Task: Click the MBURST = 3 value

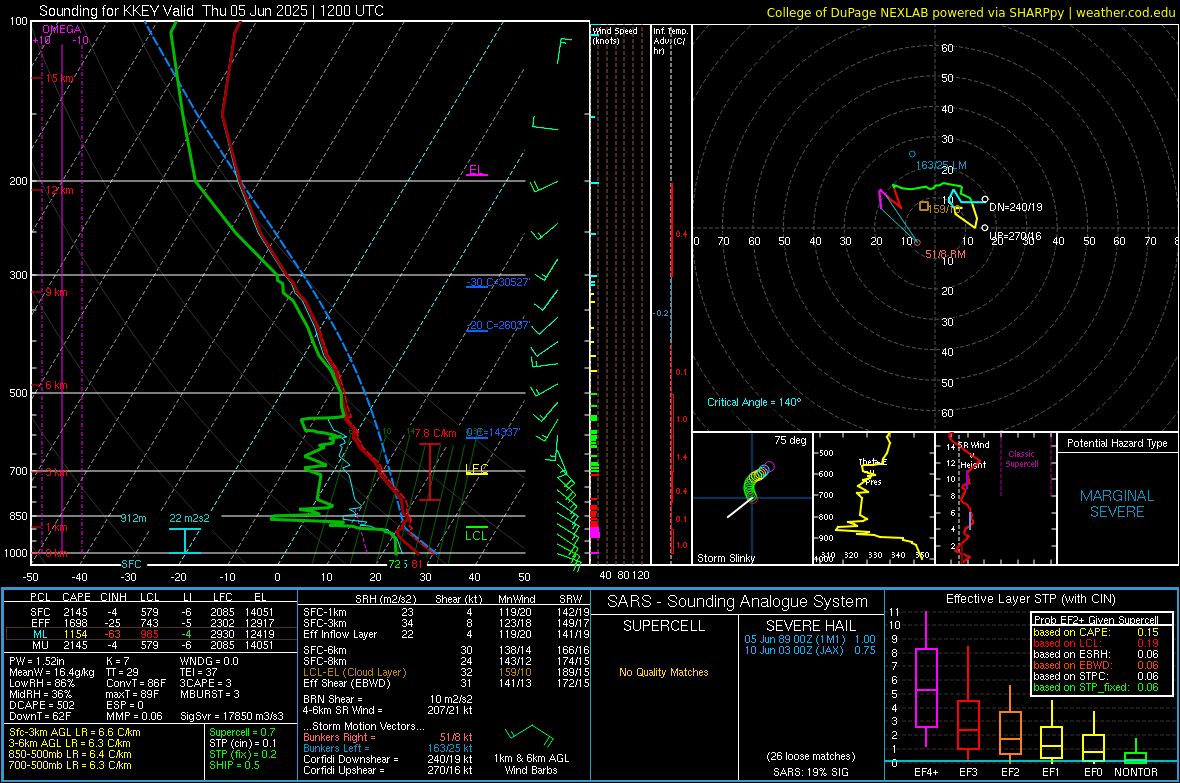Action: point(210,694)
